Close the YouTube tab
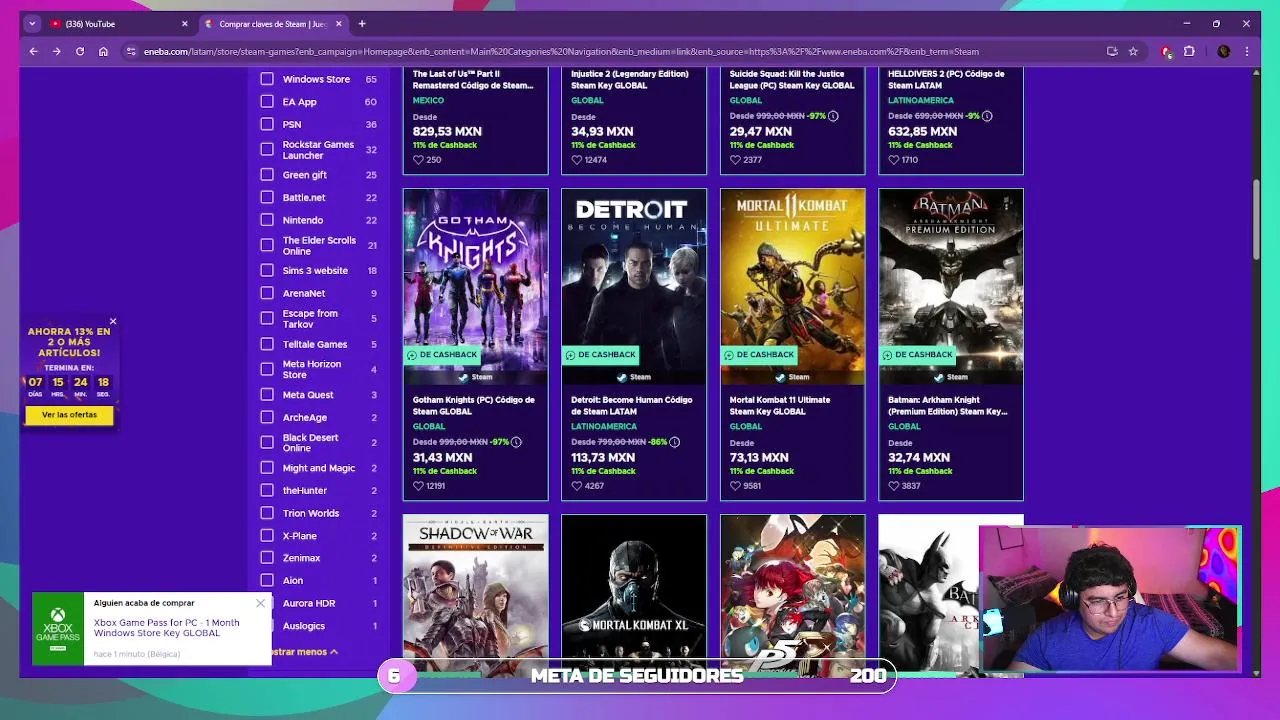The width and height of the screenshot is (1280, 720). coord(184,23)
